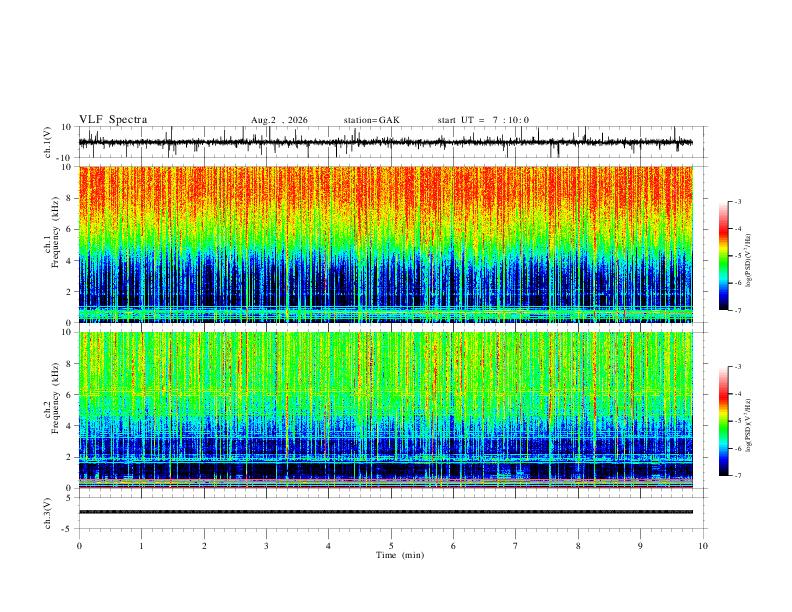Viewport: 792px width, 612px height.
Task: Click the "VLF Spectra" title text
Action: [x=113, y=120]
